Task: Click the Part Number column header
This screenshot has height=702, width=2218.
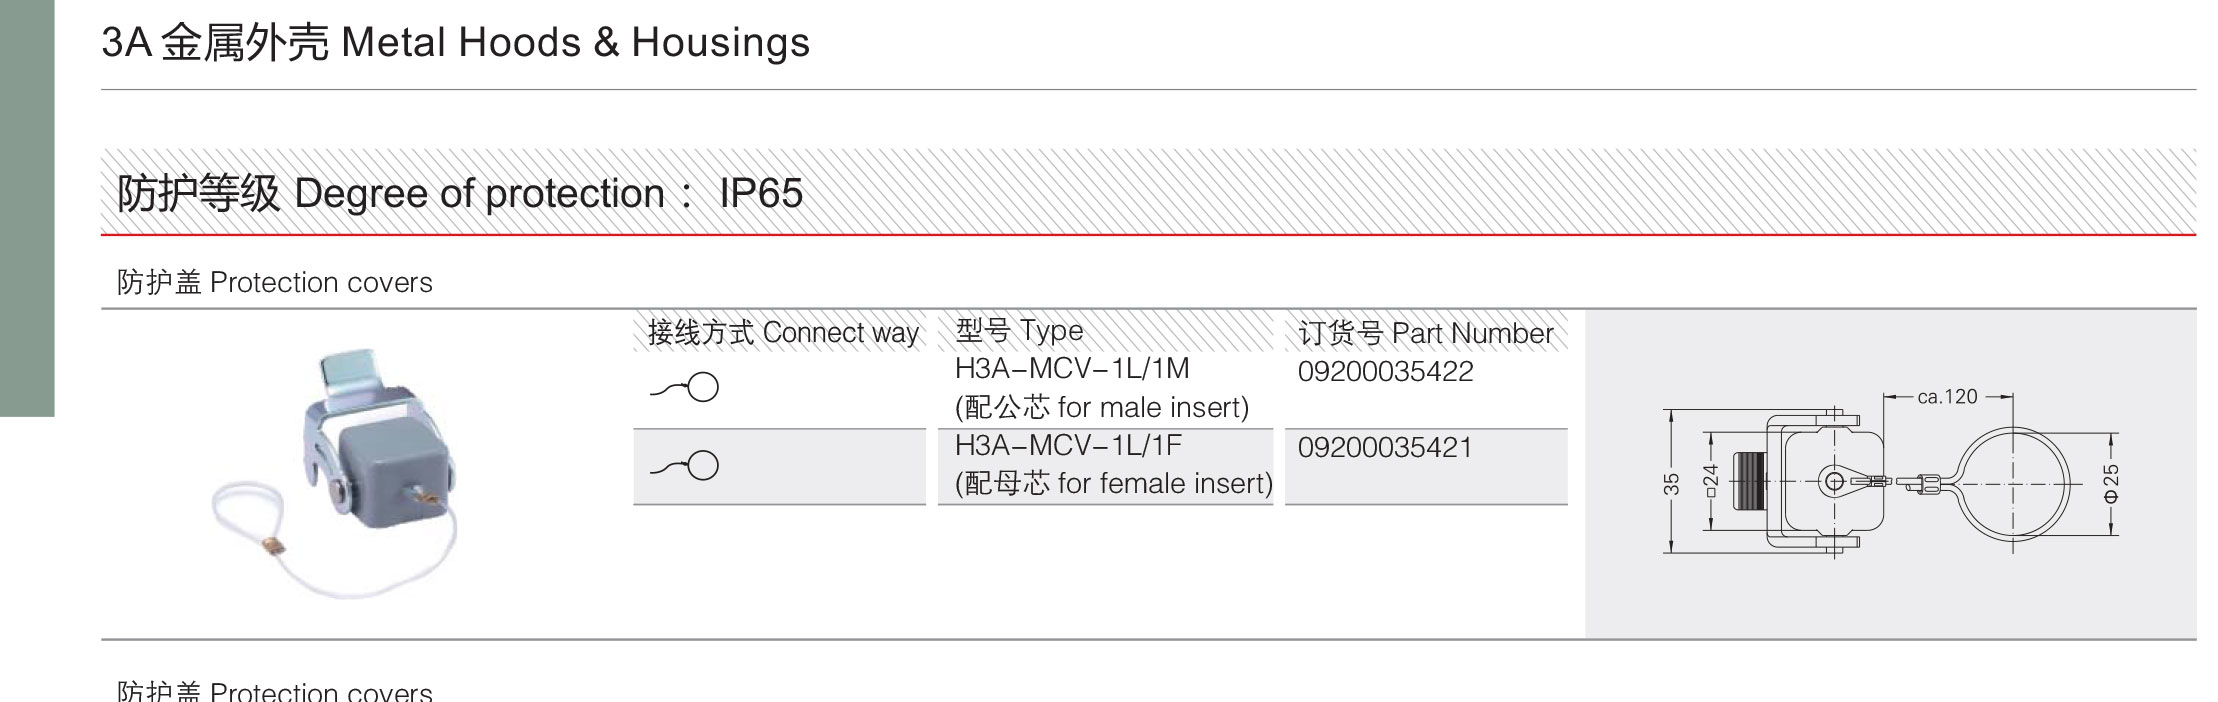Action: 1426,332
